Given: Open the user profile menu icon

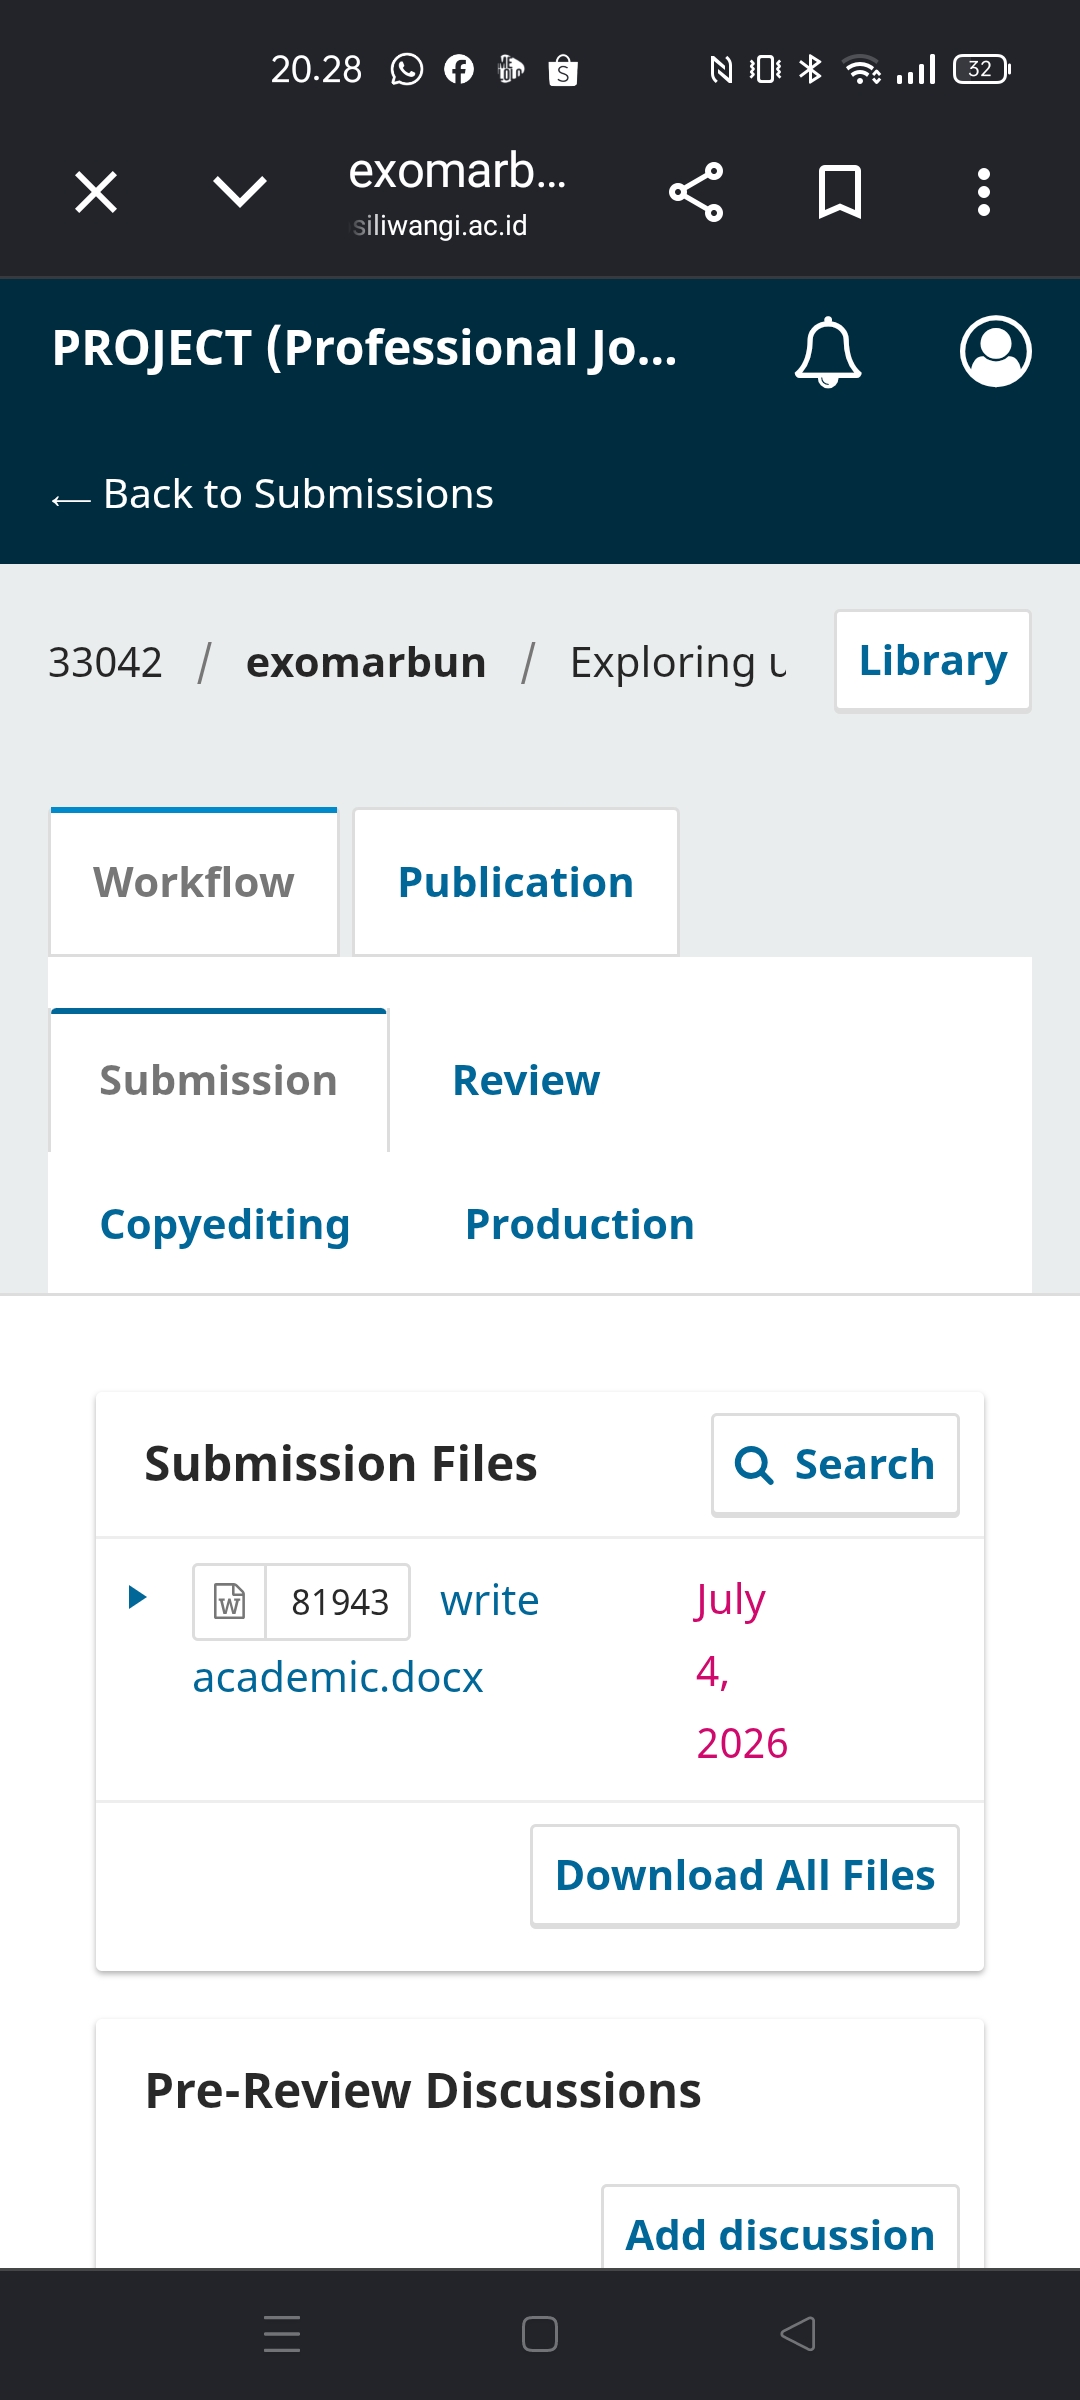Looking at the screenshot, I should (995, 351).
